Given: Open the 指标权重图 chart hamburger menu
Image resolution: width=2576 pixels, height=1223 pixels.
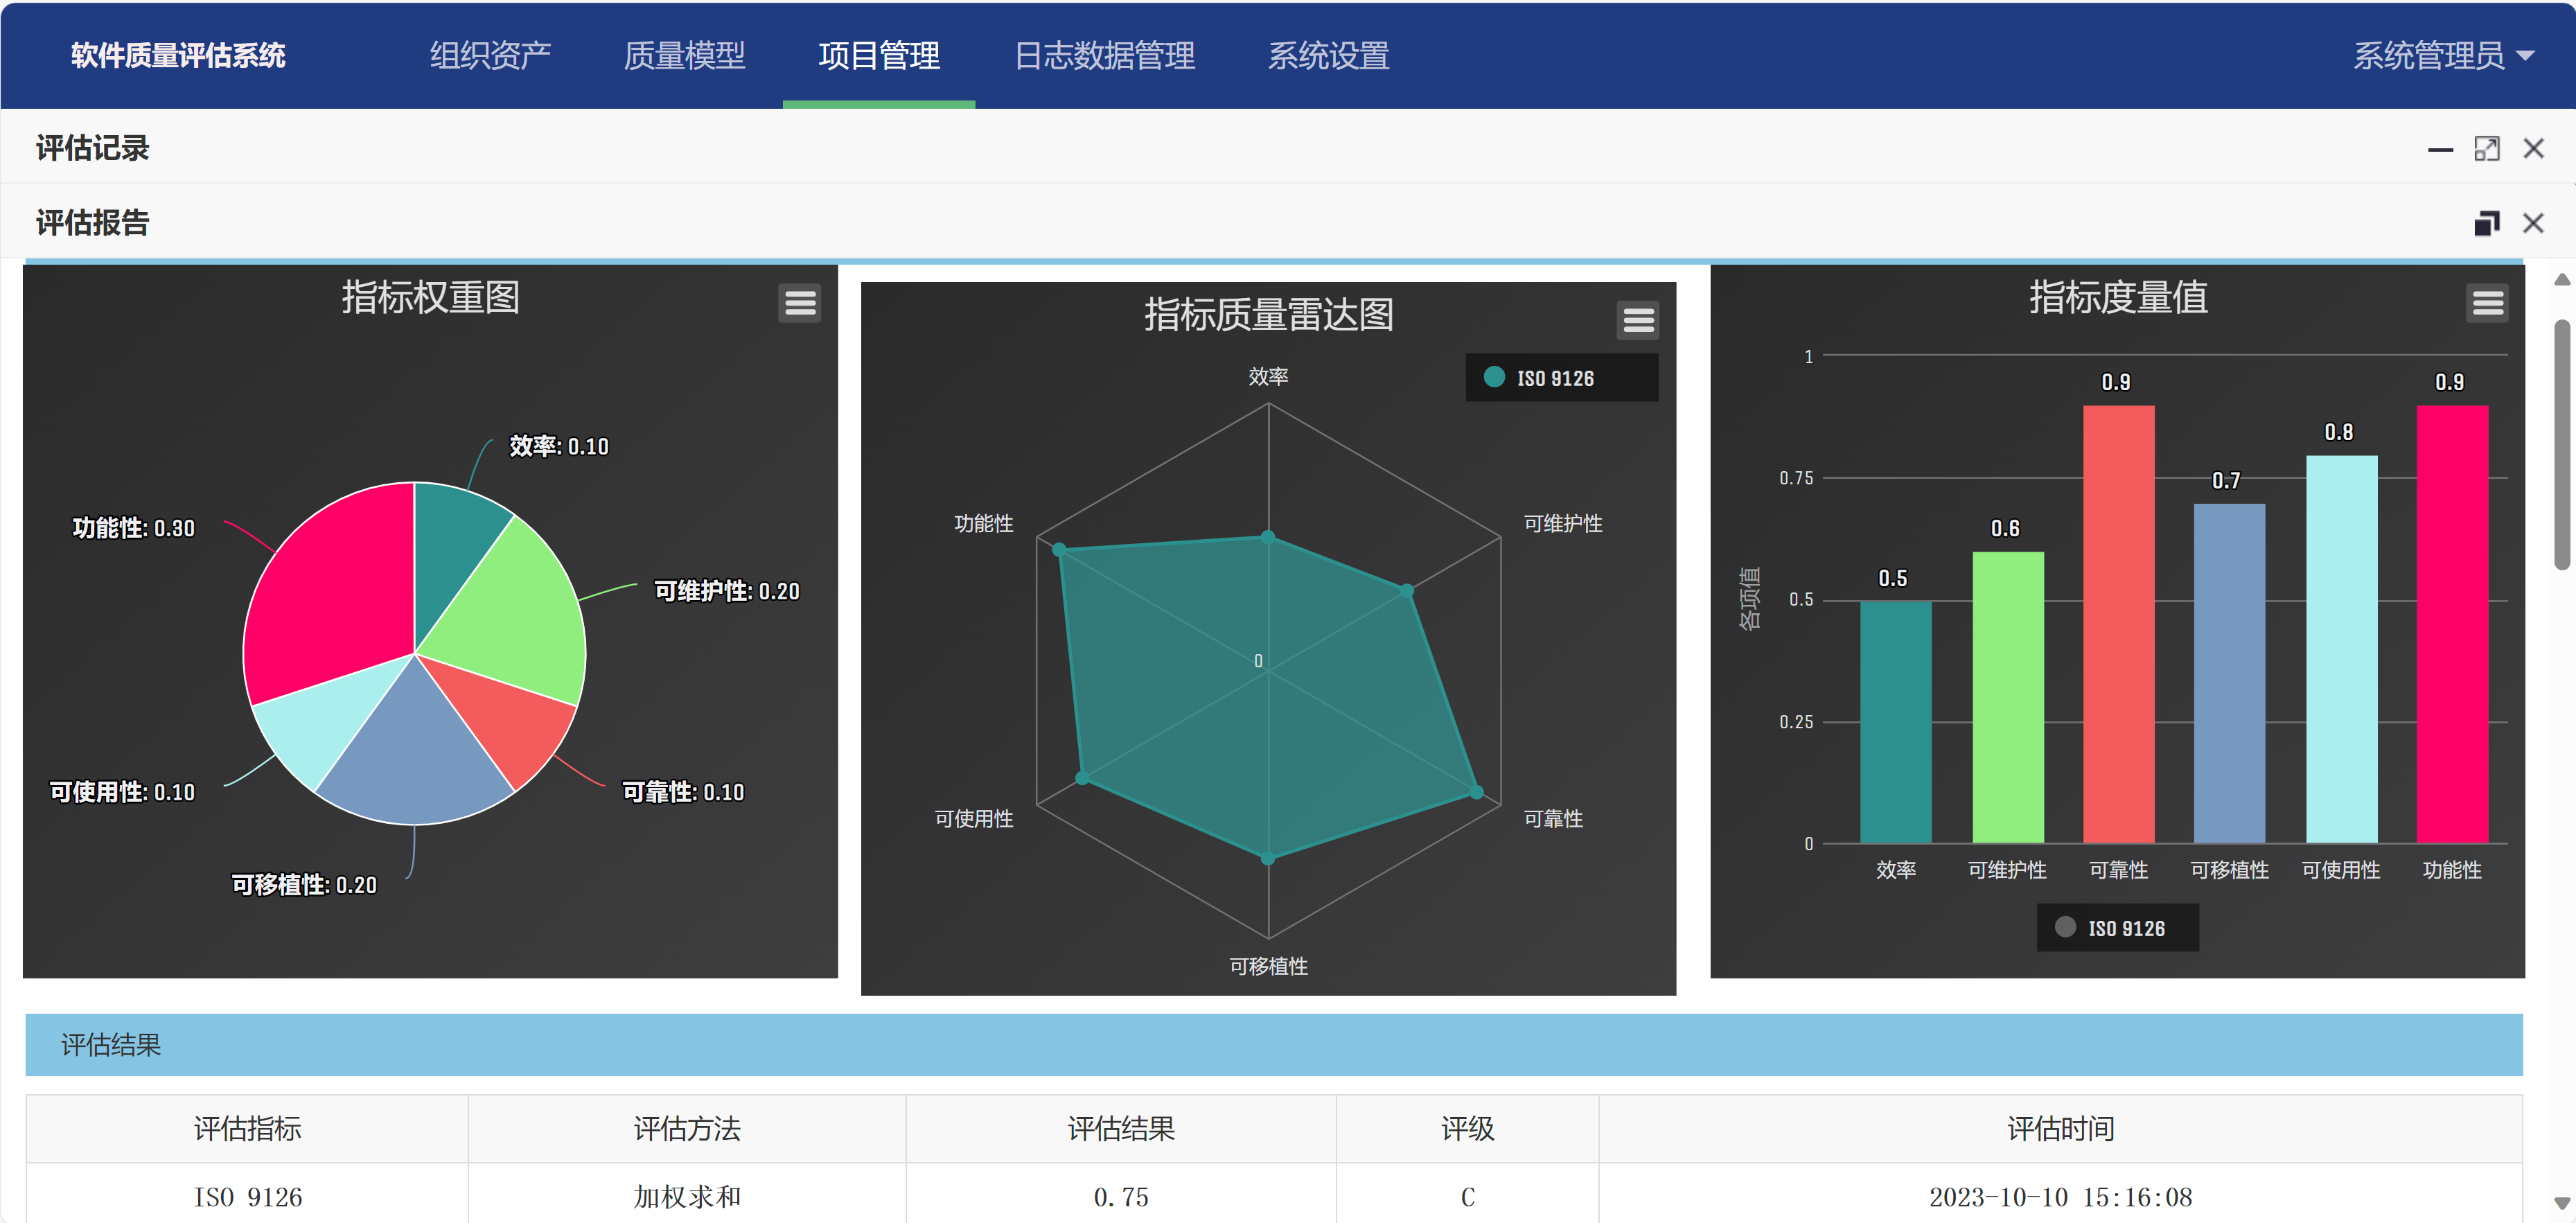Looking at the screenshot, I should coord(799,302).
